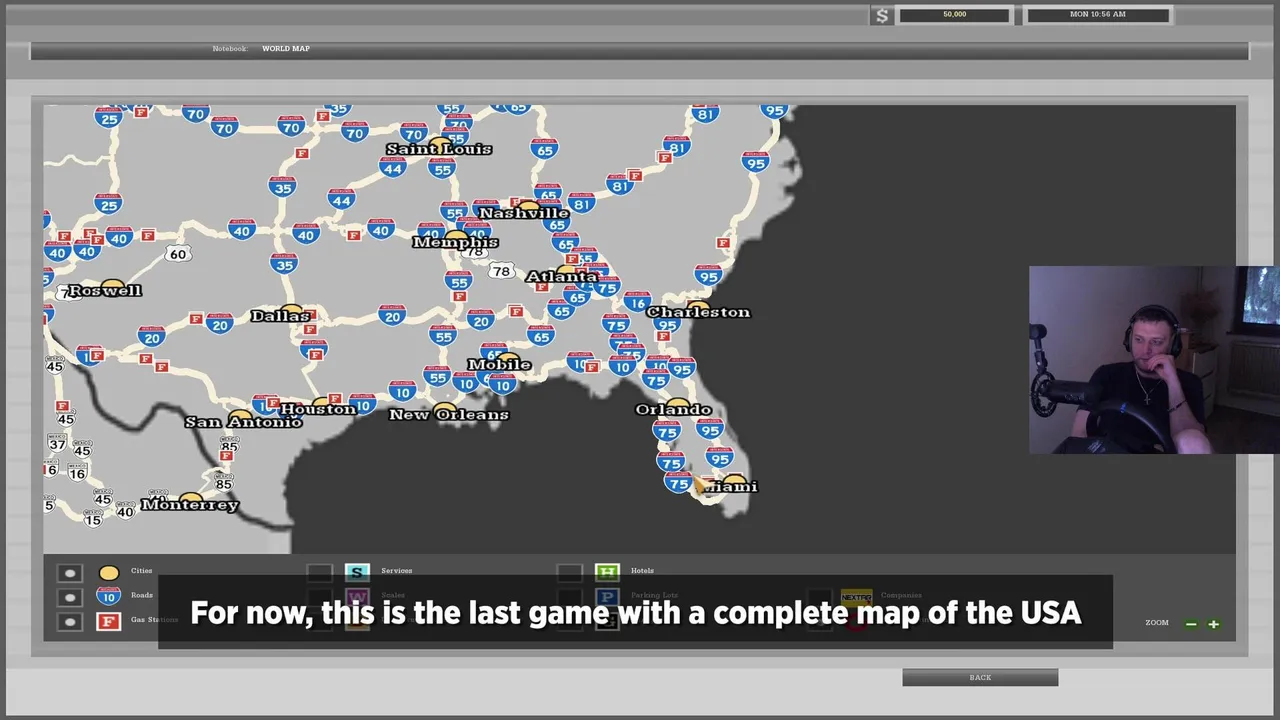
Task: Zoom out with the minus icon
Action: pos(1191,624)
